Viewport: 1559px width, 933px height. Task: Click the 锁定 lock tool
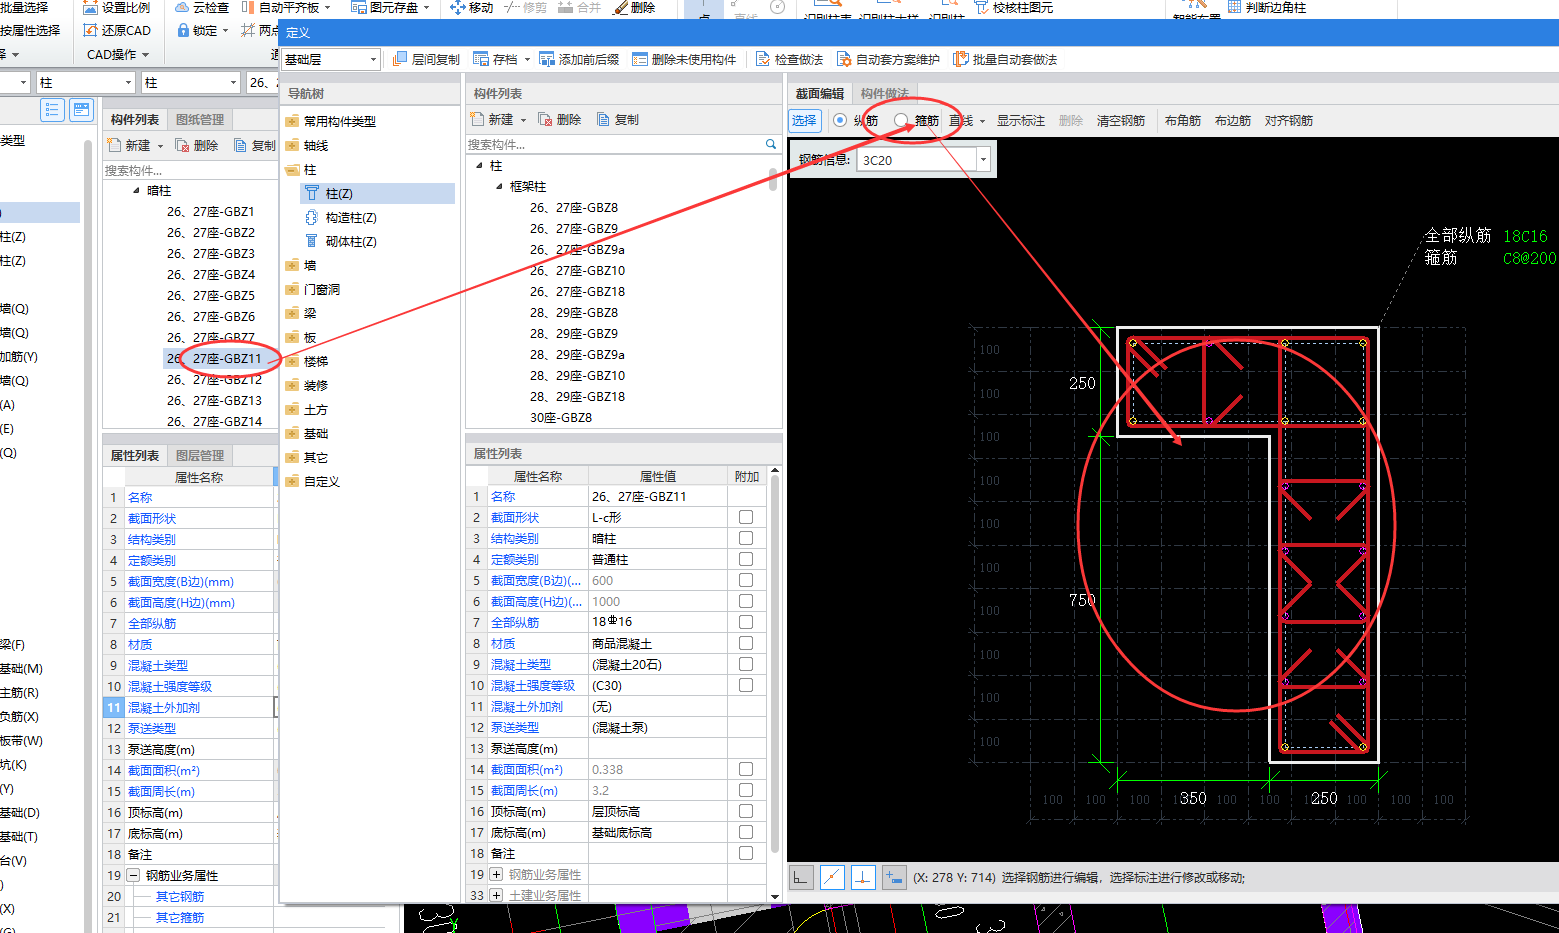coord(197,30)
